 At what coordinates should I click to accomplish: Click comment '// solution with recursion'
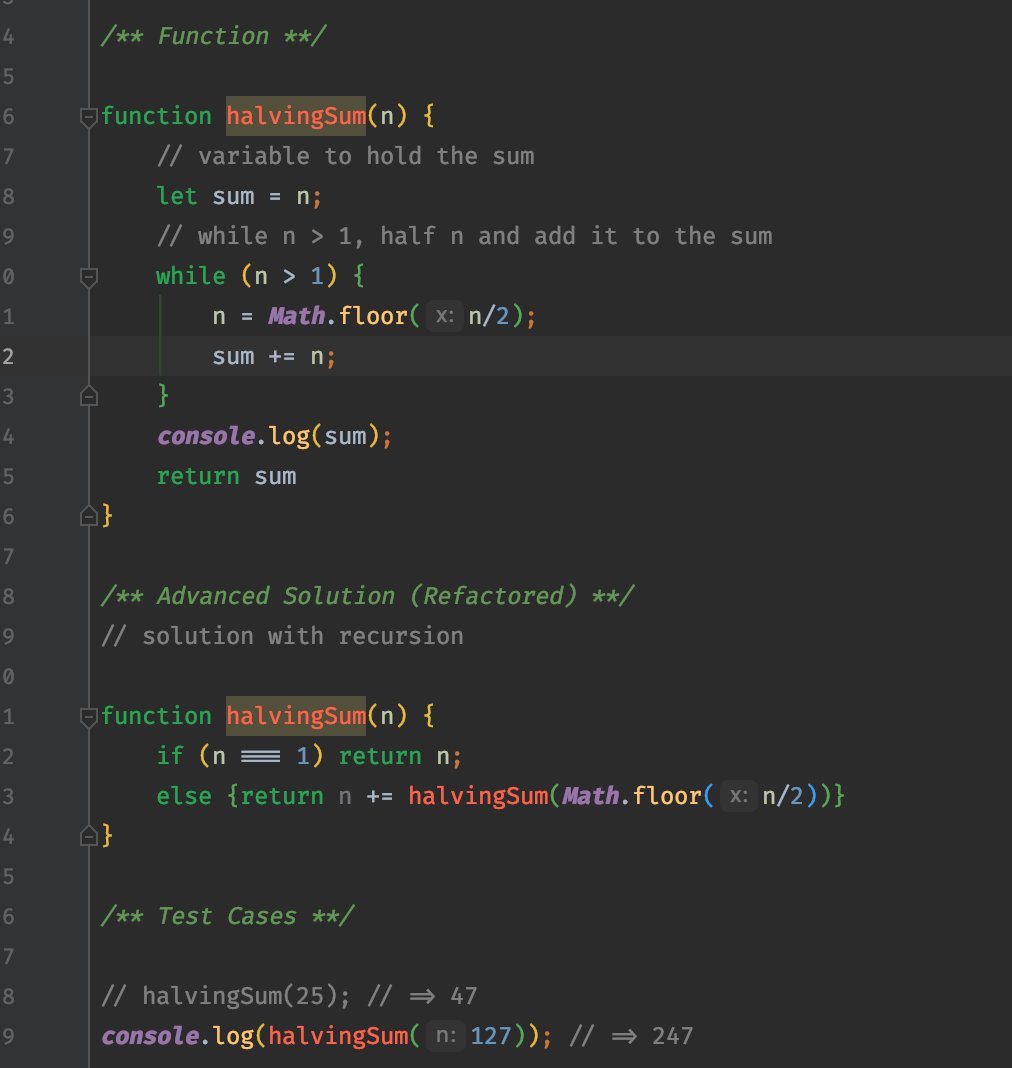click(x=282, y=636)
